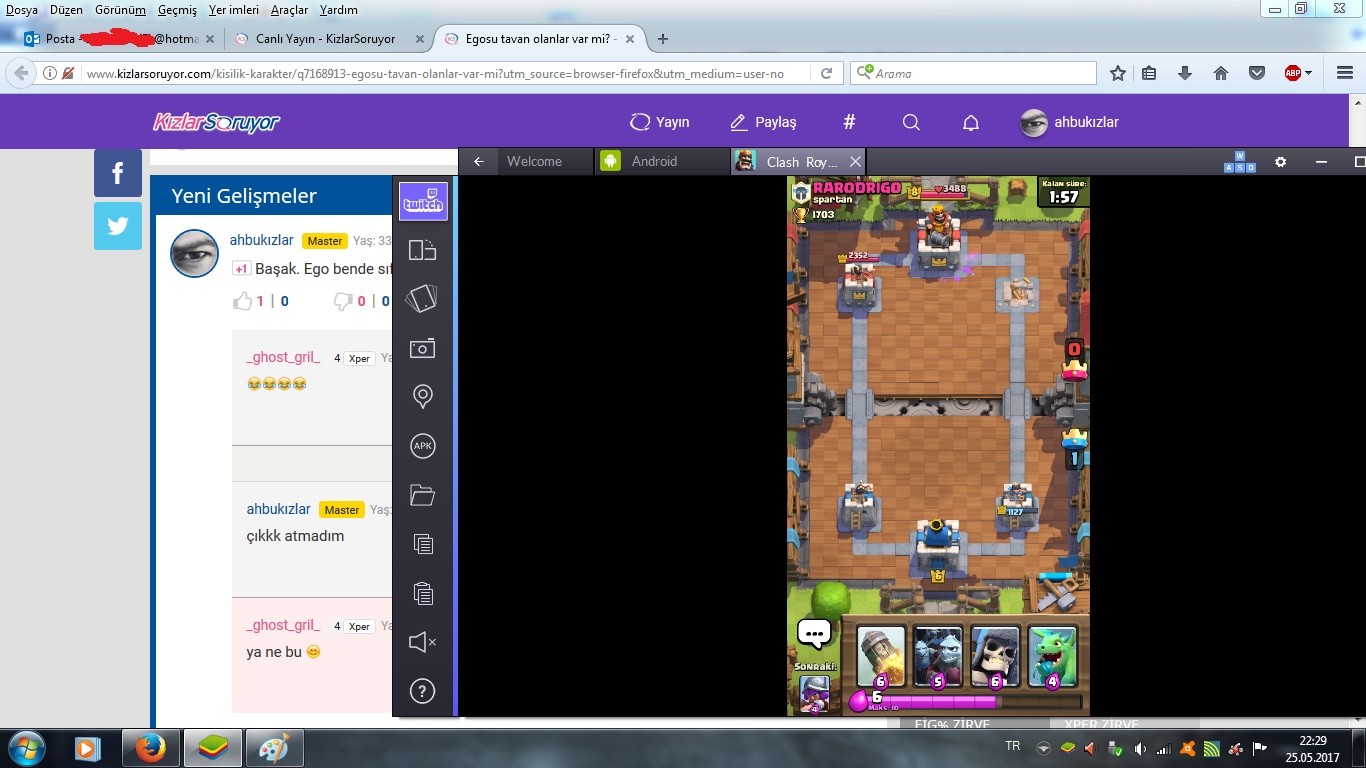Bookmark this page with the star icon

click(x=1118, y=73)
